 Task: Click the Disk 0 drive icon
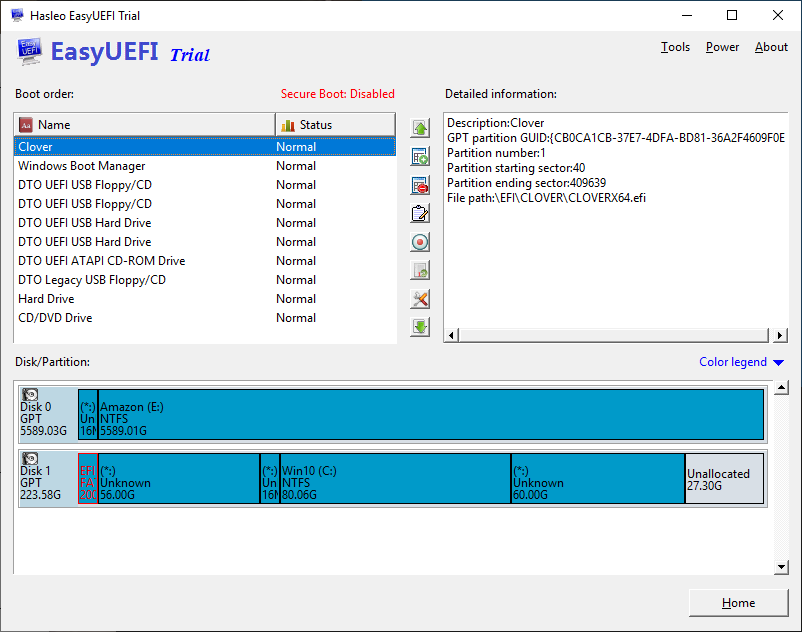coord(30,394)
